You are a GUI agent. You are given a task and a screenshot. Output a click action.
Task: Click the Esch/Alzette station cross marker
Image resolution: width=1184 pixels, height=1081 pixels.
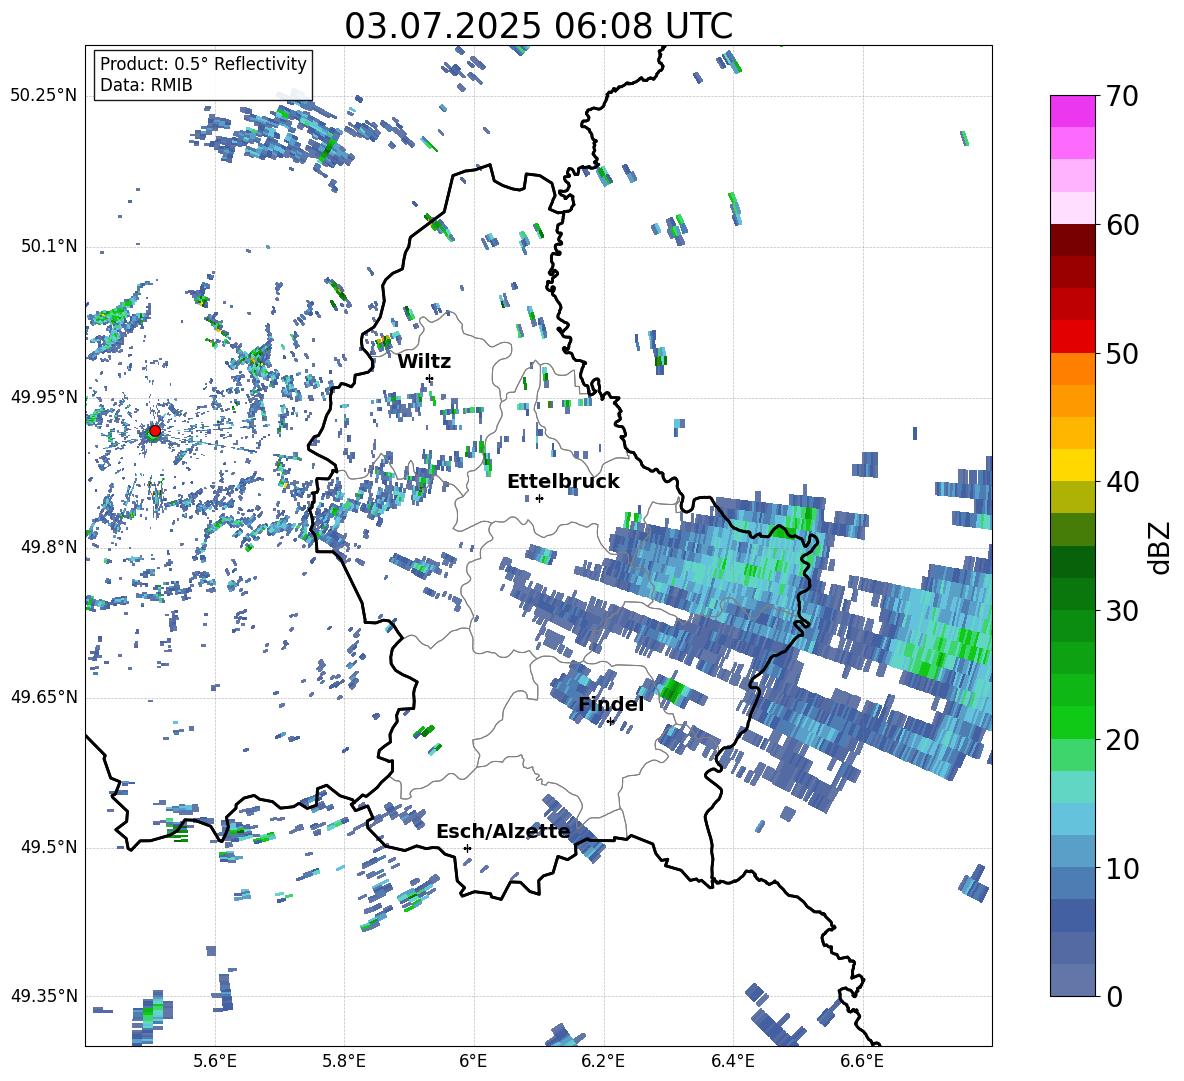[x=467, y=848]
